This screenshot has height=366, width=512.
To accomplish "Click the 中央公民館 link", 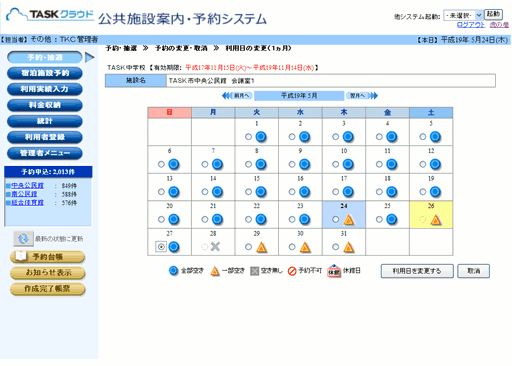I will pos(27,185).
